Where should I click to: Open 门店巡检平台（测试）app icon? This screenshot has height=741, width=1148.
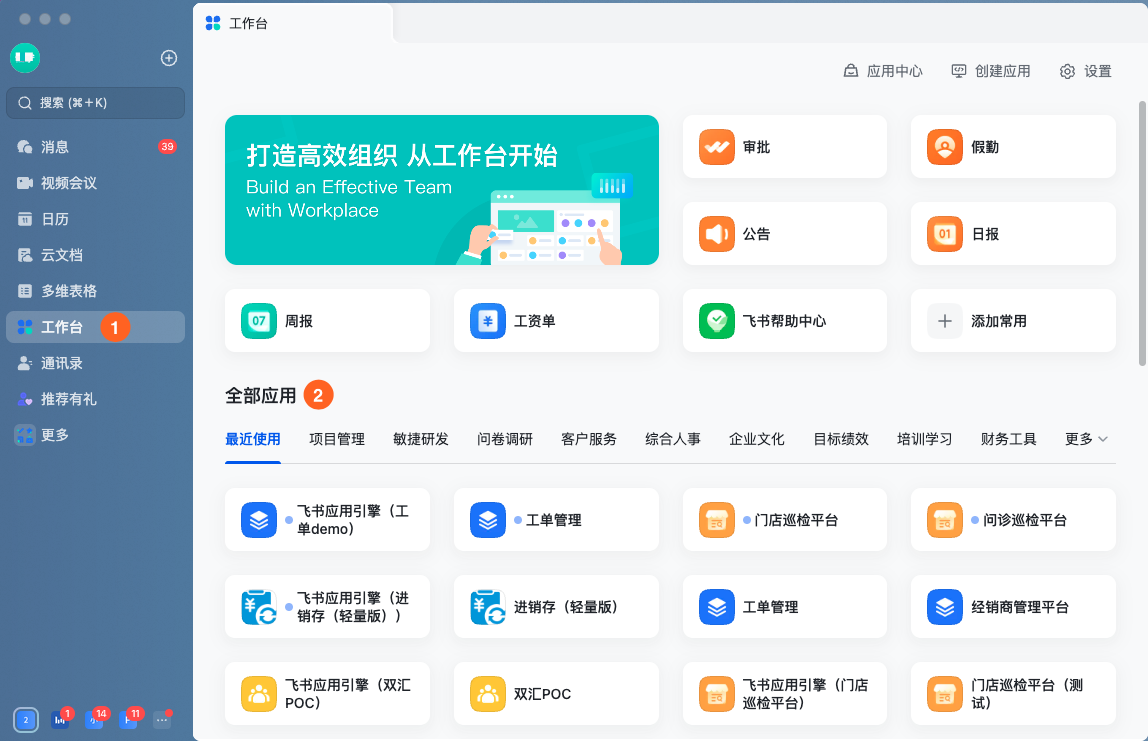tap(944, 694)
